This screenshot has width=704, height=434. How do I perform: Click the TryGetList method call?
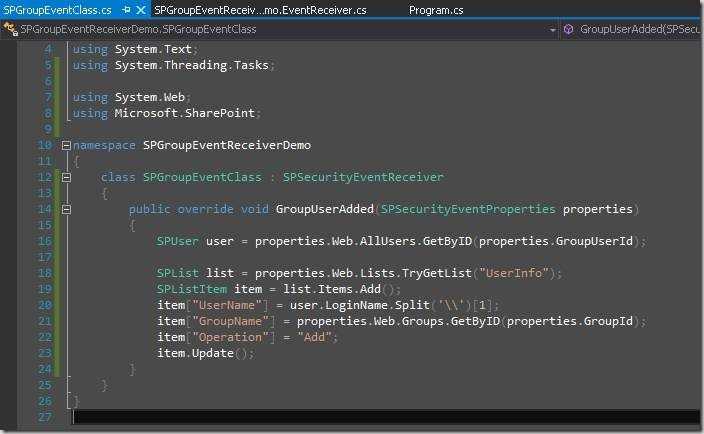pyautogui.click(x=436, y=273)
